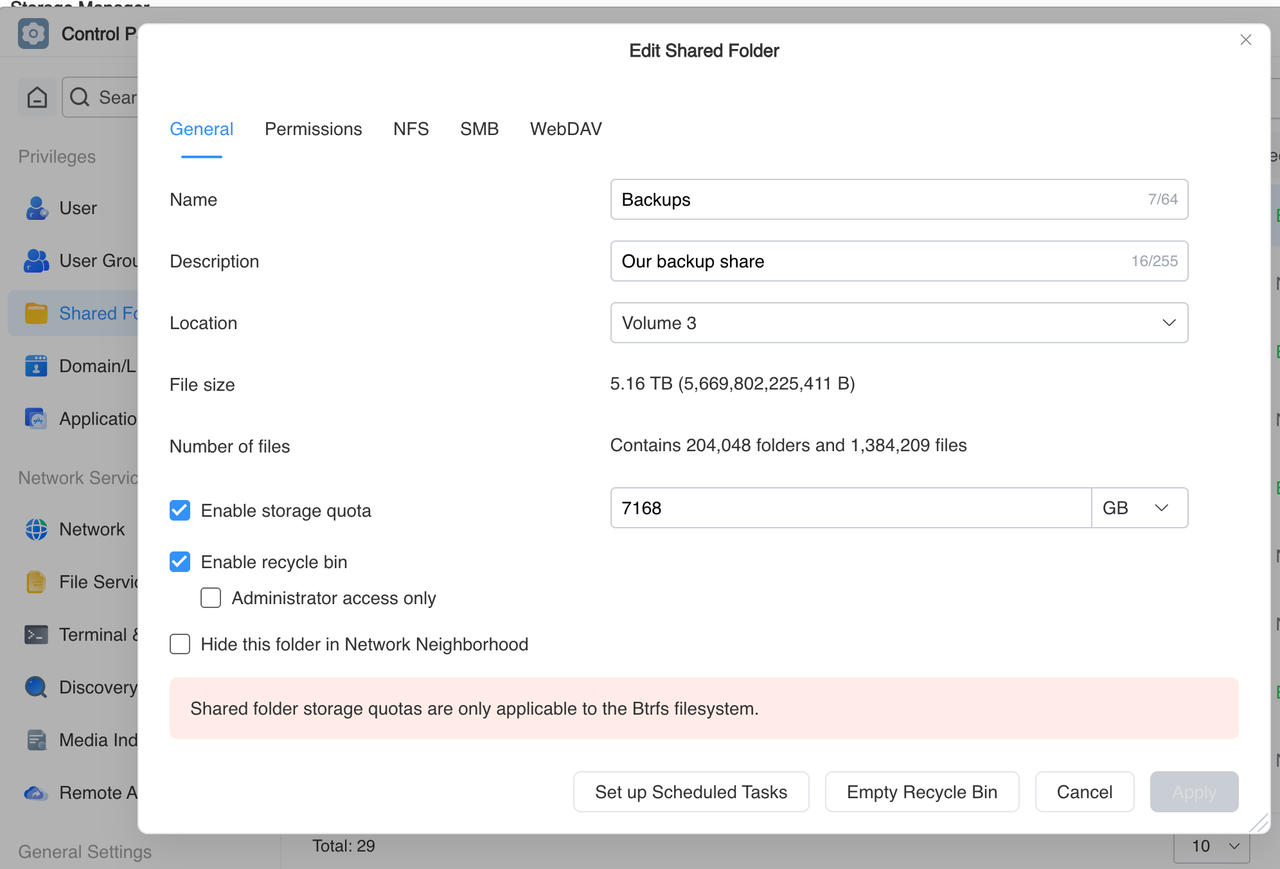Uncheck Enable recycle bin

(x=180, y=562)
